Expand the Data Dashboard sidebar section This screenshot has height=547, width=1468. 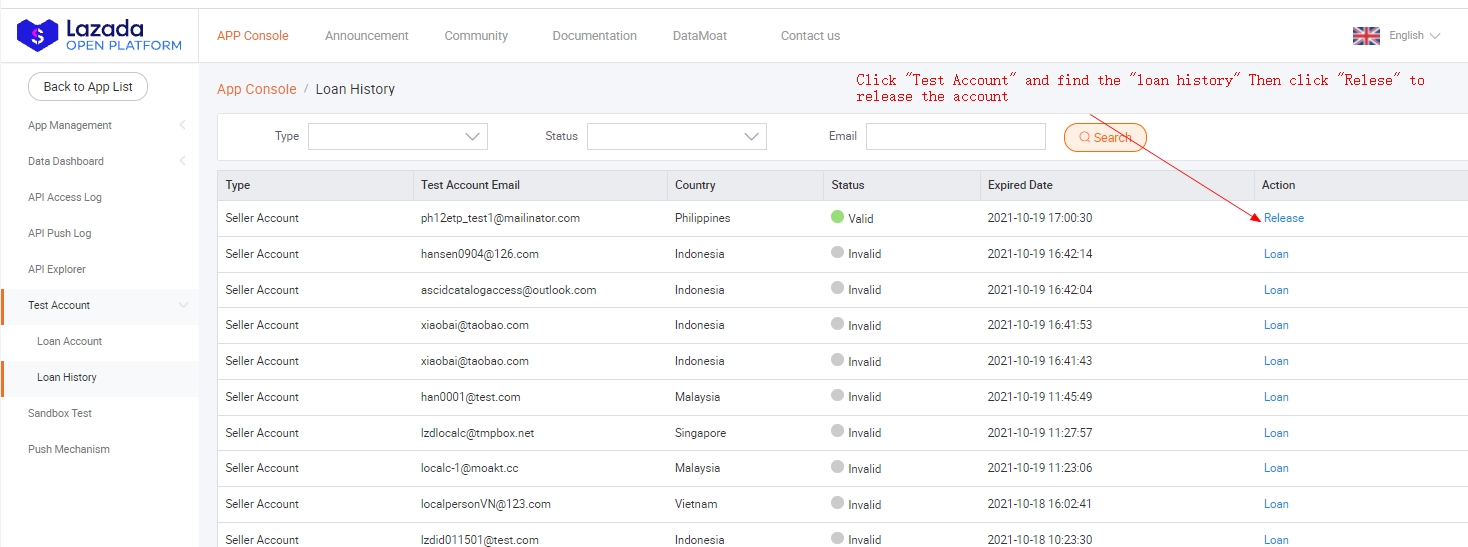(105, 161)
